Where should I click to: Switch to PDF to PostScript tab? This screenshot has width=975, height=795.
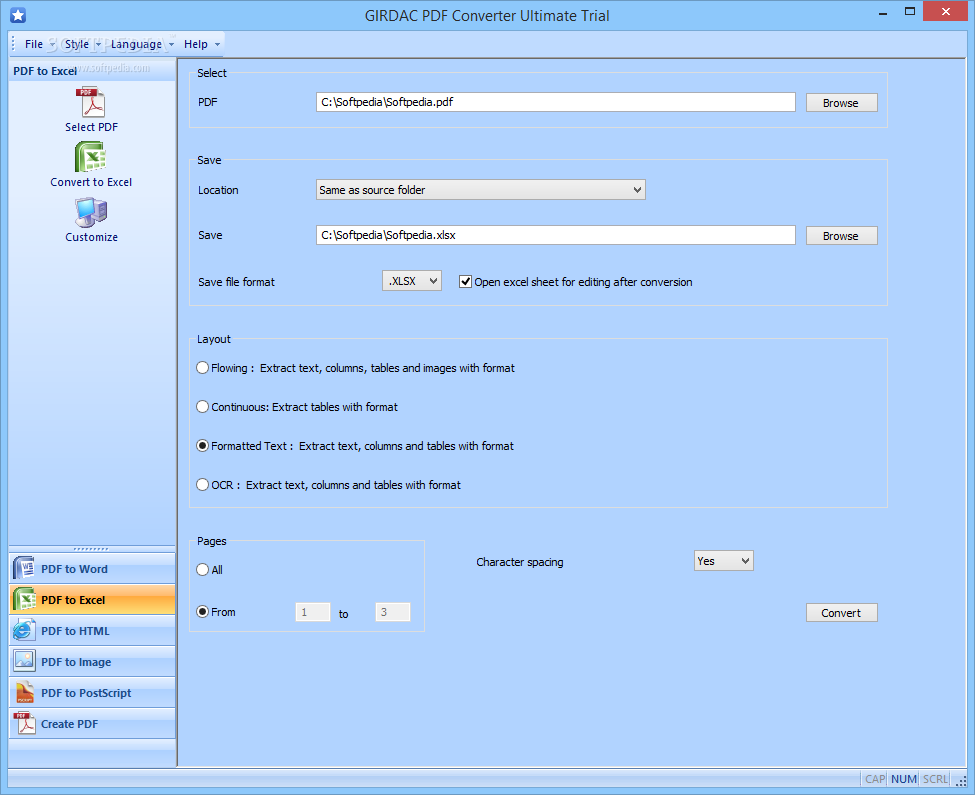[x=92, y=692]
